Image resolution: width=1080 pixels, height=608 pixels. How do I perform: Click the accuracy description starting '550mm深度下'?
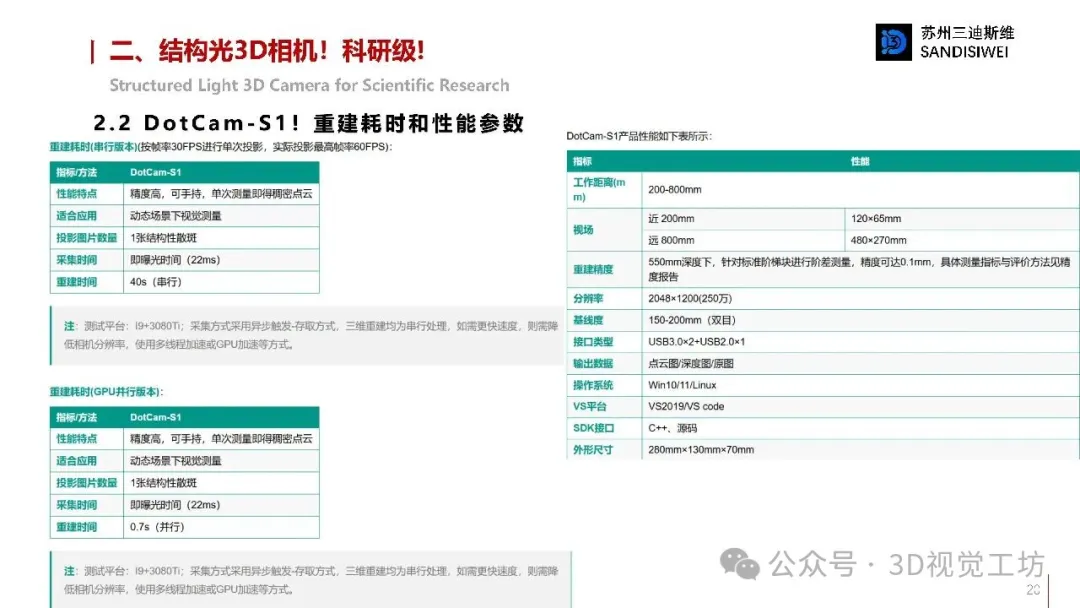point(859,269)
